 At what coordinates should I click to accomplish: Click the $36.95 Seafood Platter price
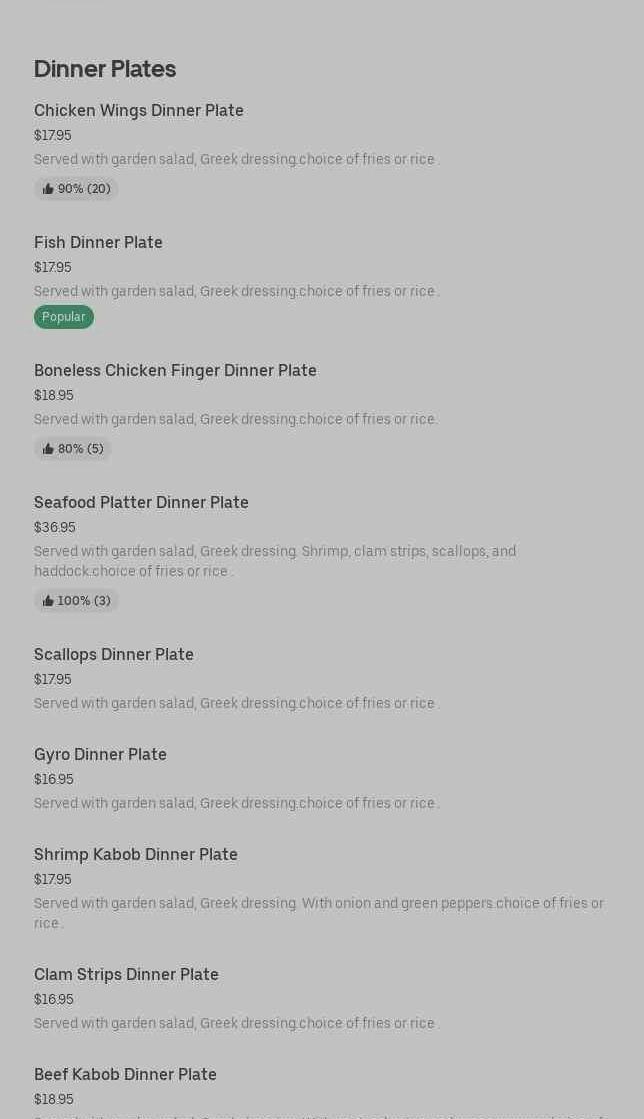coord(55,527)
